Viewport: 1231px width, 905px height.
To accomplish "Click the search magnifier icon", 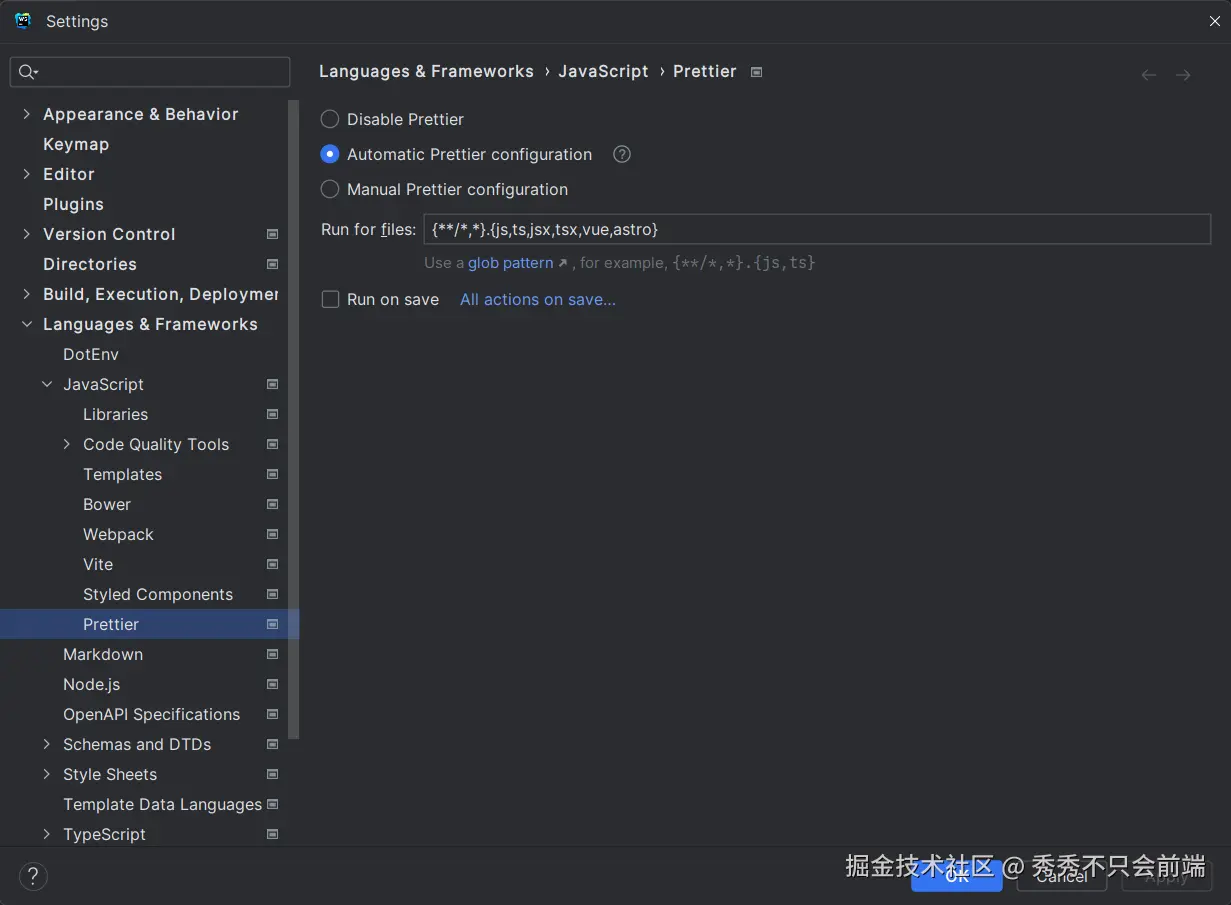I will click(x=28, y=71).
